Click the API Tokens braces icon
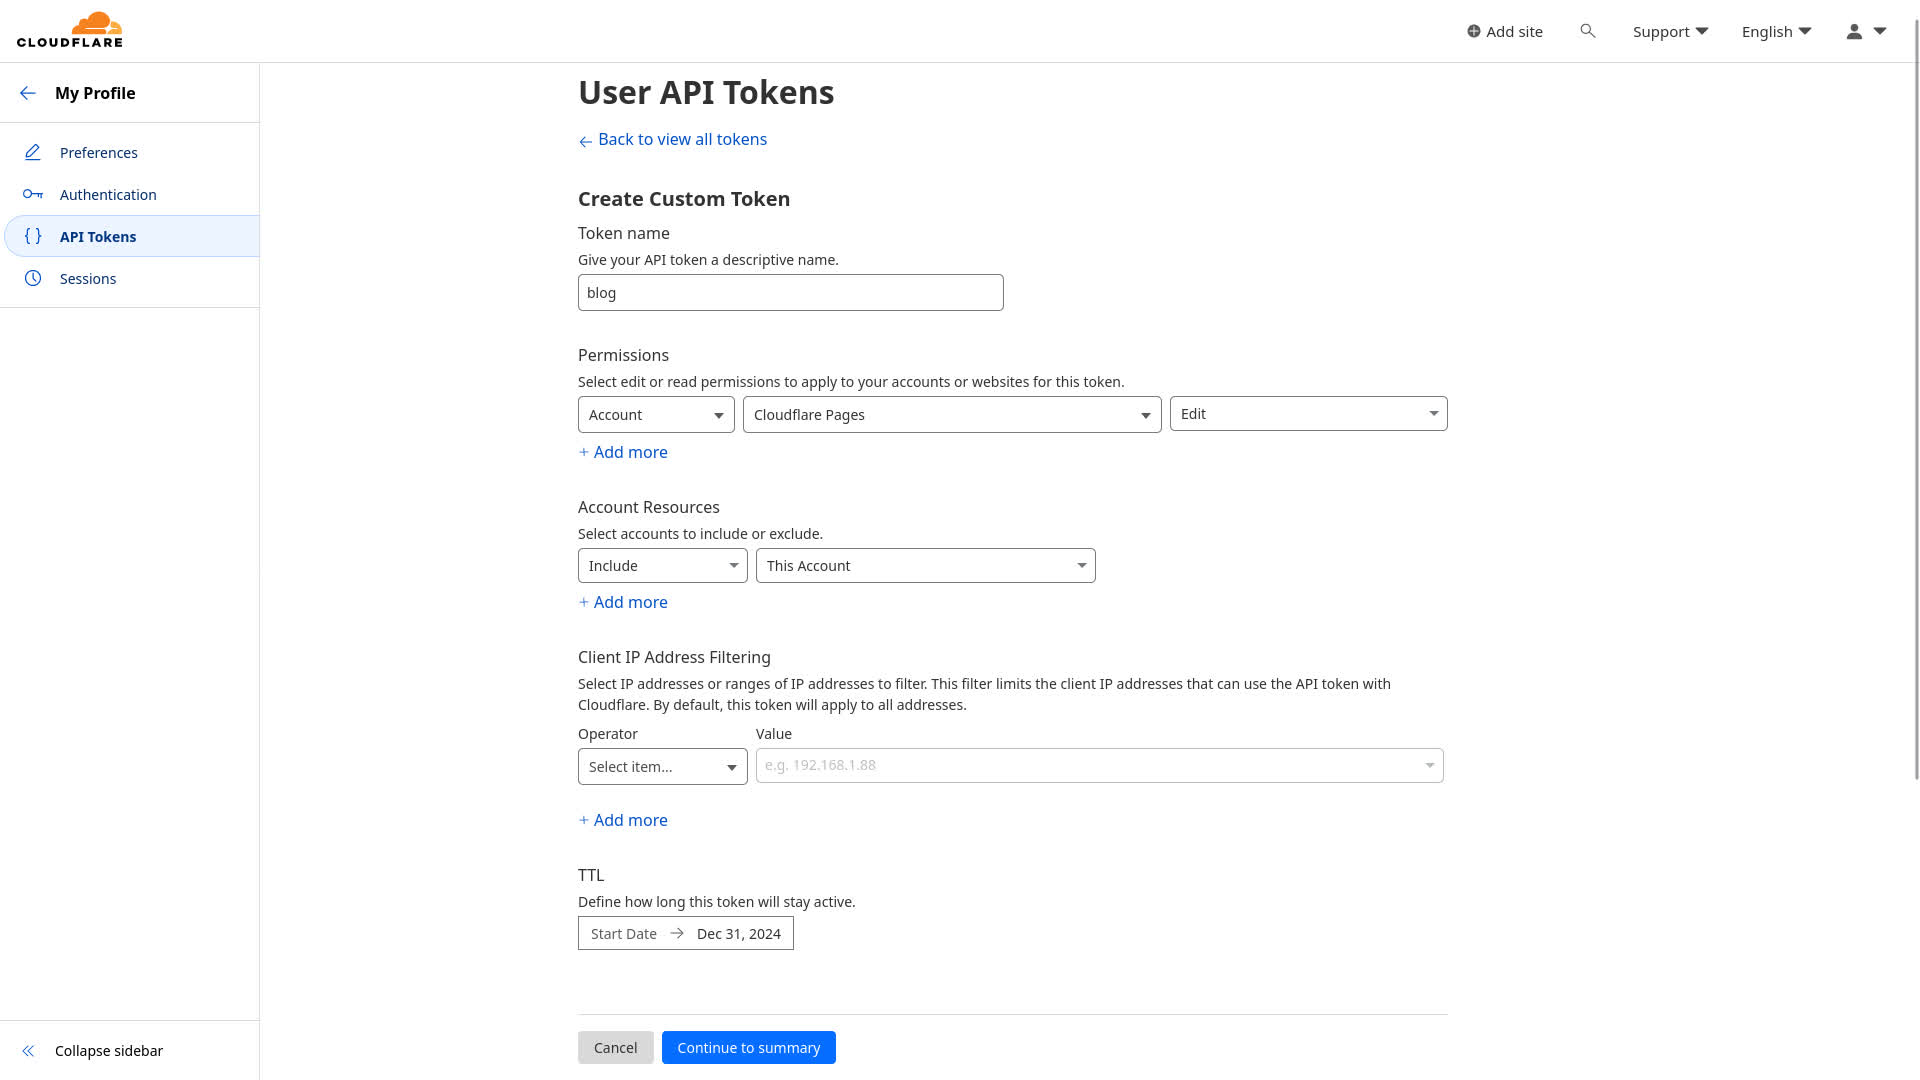 [32, 236]
